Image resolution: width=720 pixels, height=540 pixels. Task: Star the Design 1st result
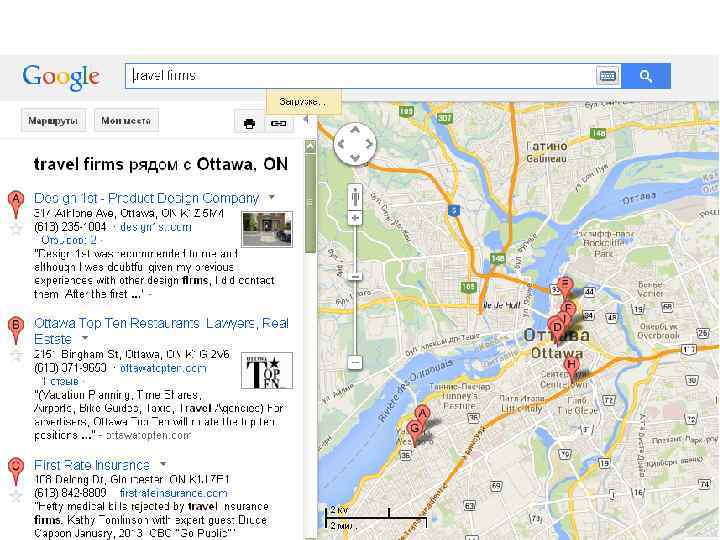point(17,229)
